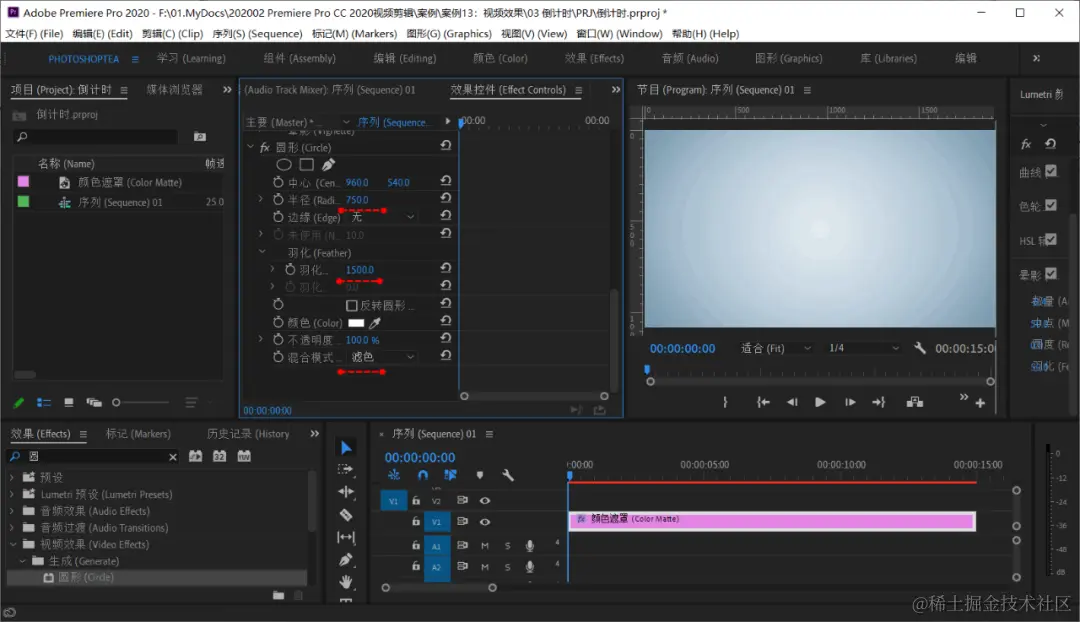Solo audio track A2
Screen dimensions: 1080x622
coord(508,567)
